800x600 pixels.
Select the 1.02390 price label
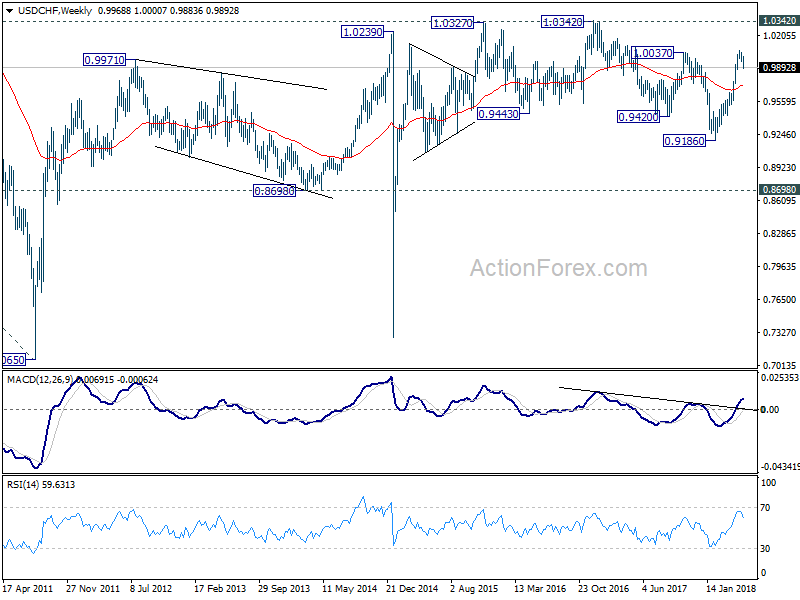click(x=362, y=32)
